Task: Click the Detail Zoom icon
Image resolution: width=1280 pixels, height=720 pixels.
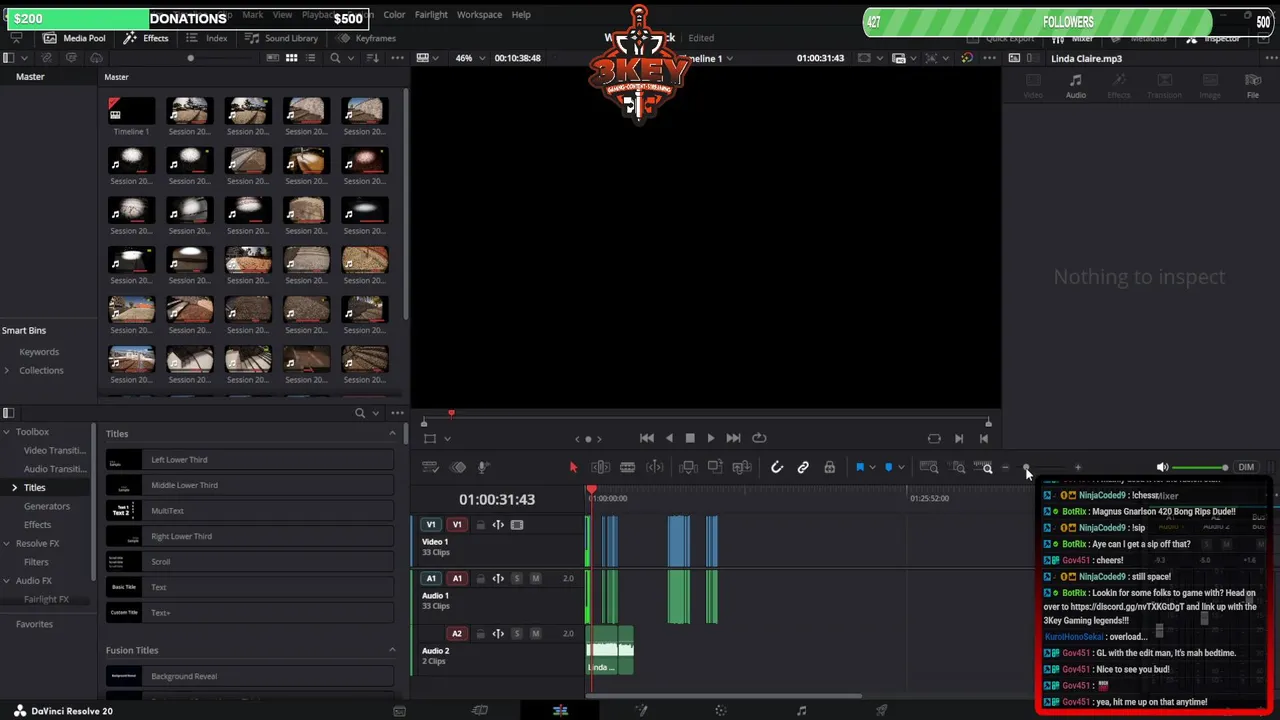Action: click(958, 467)
